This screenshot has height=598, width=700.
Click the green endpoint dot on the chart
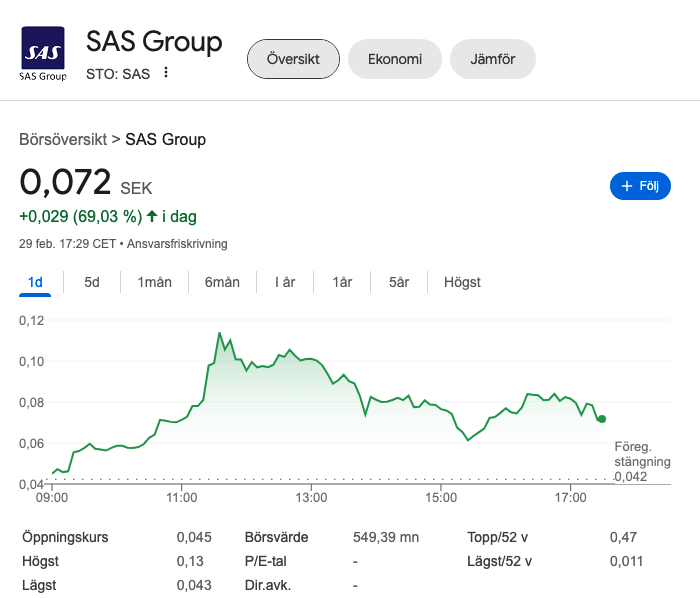601,419
